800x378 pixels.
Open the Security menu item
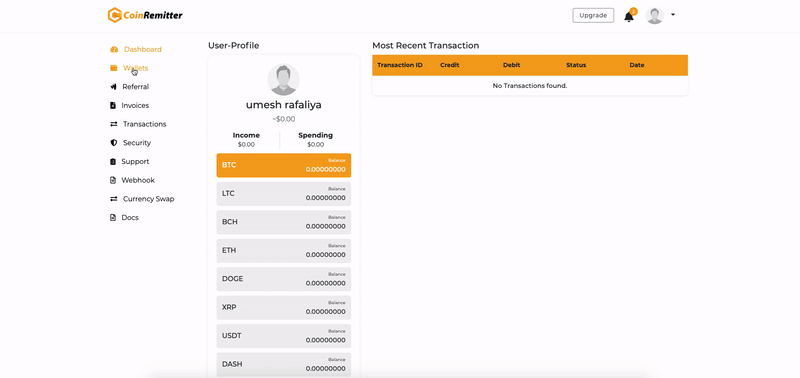point(137,143)
